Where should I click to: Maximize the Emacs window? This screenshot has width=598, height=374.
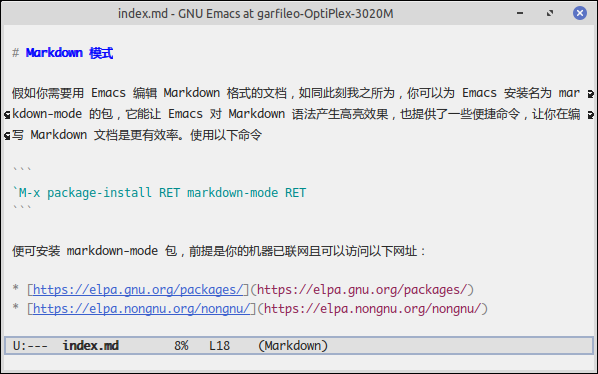coord(550,13)
